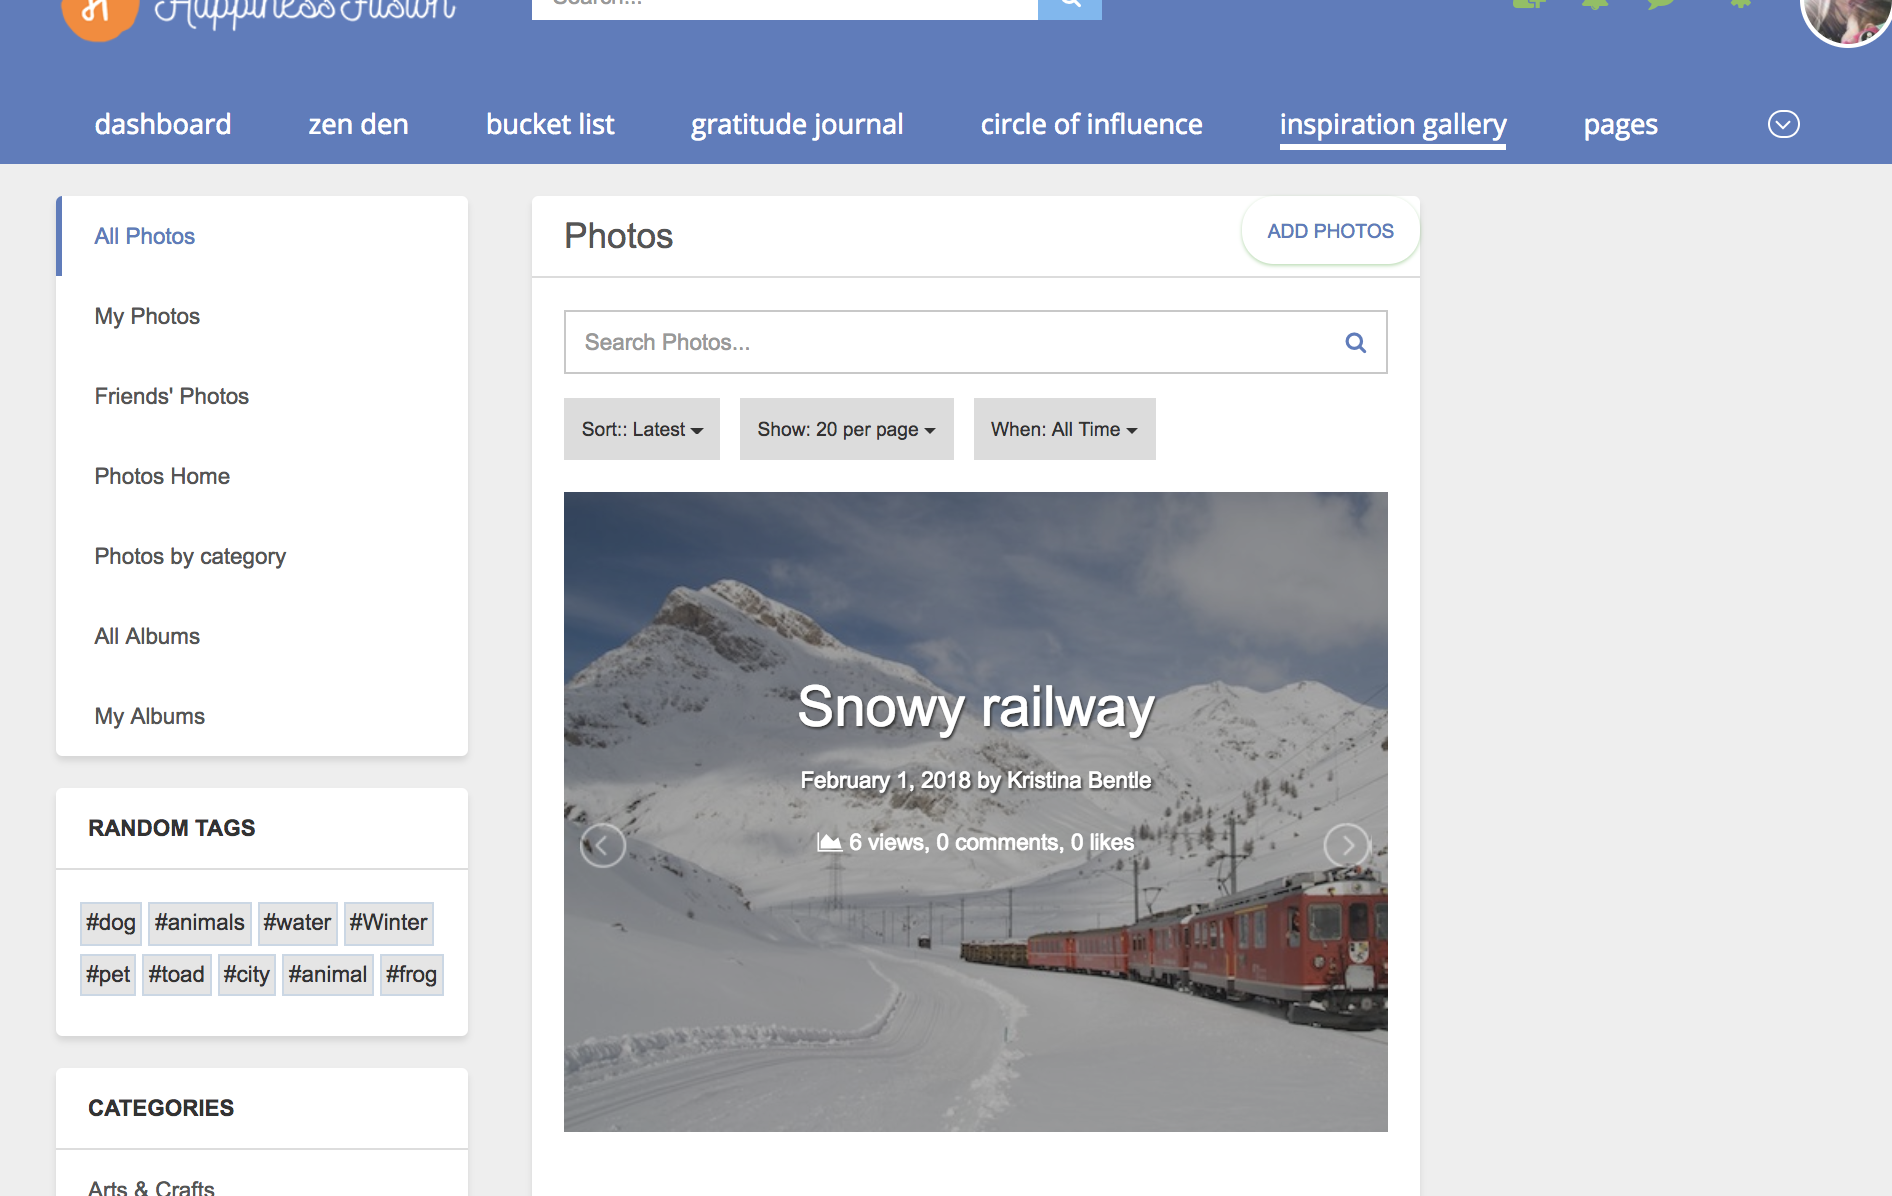Open the zen den tab
Viewport: 1892px width, 1196px height.
pyautogui.click(x=358, y=124)
